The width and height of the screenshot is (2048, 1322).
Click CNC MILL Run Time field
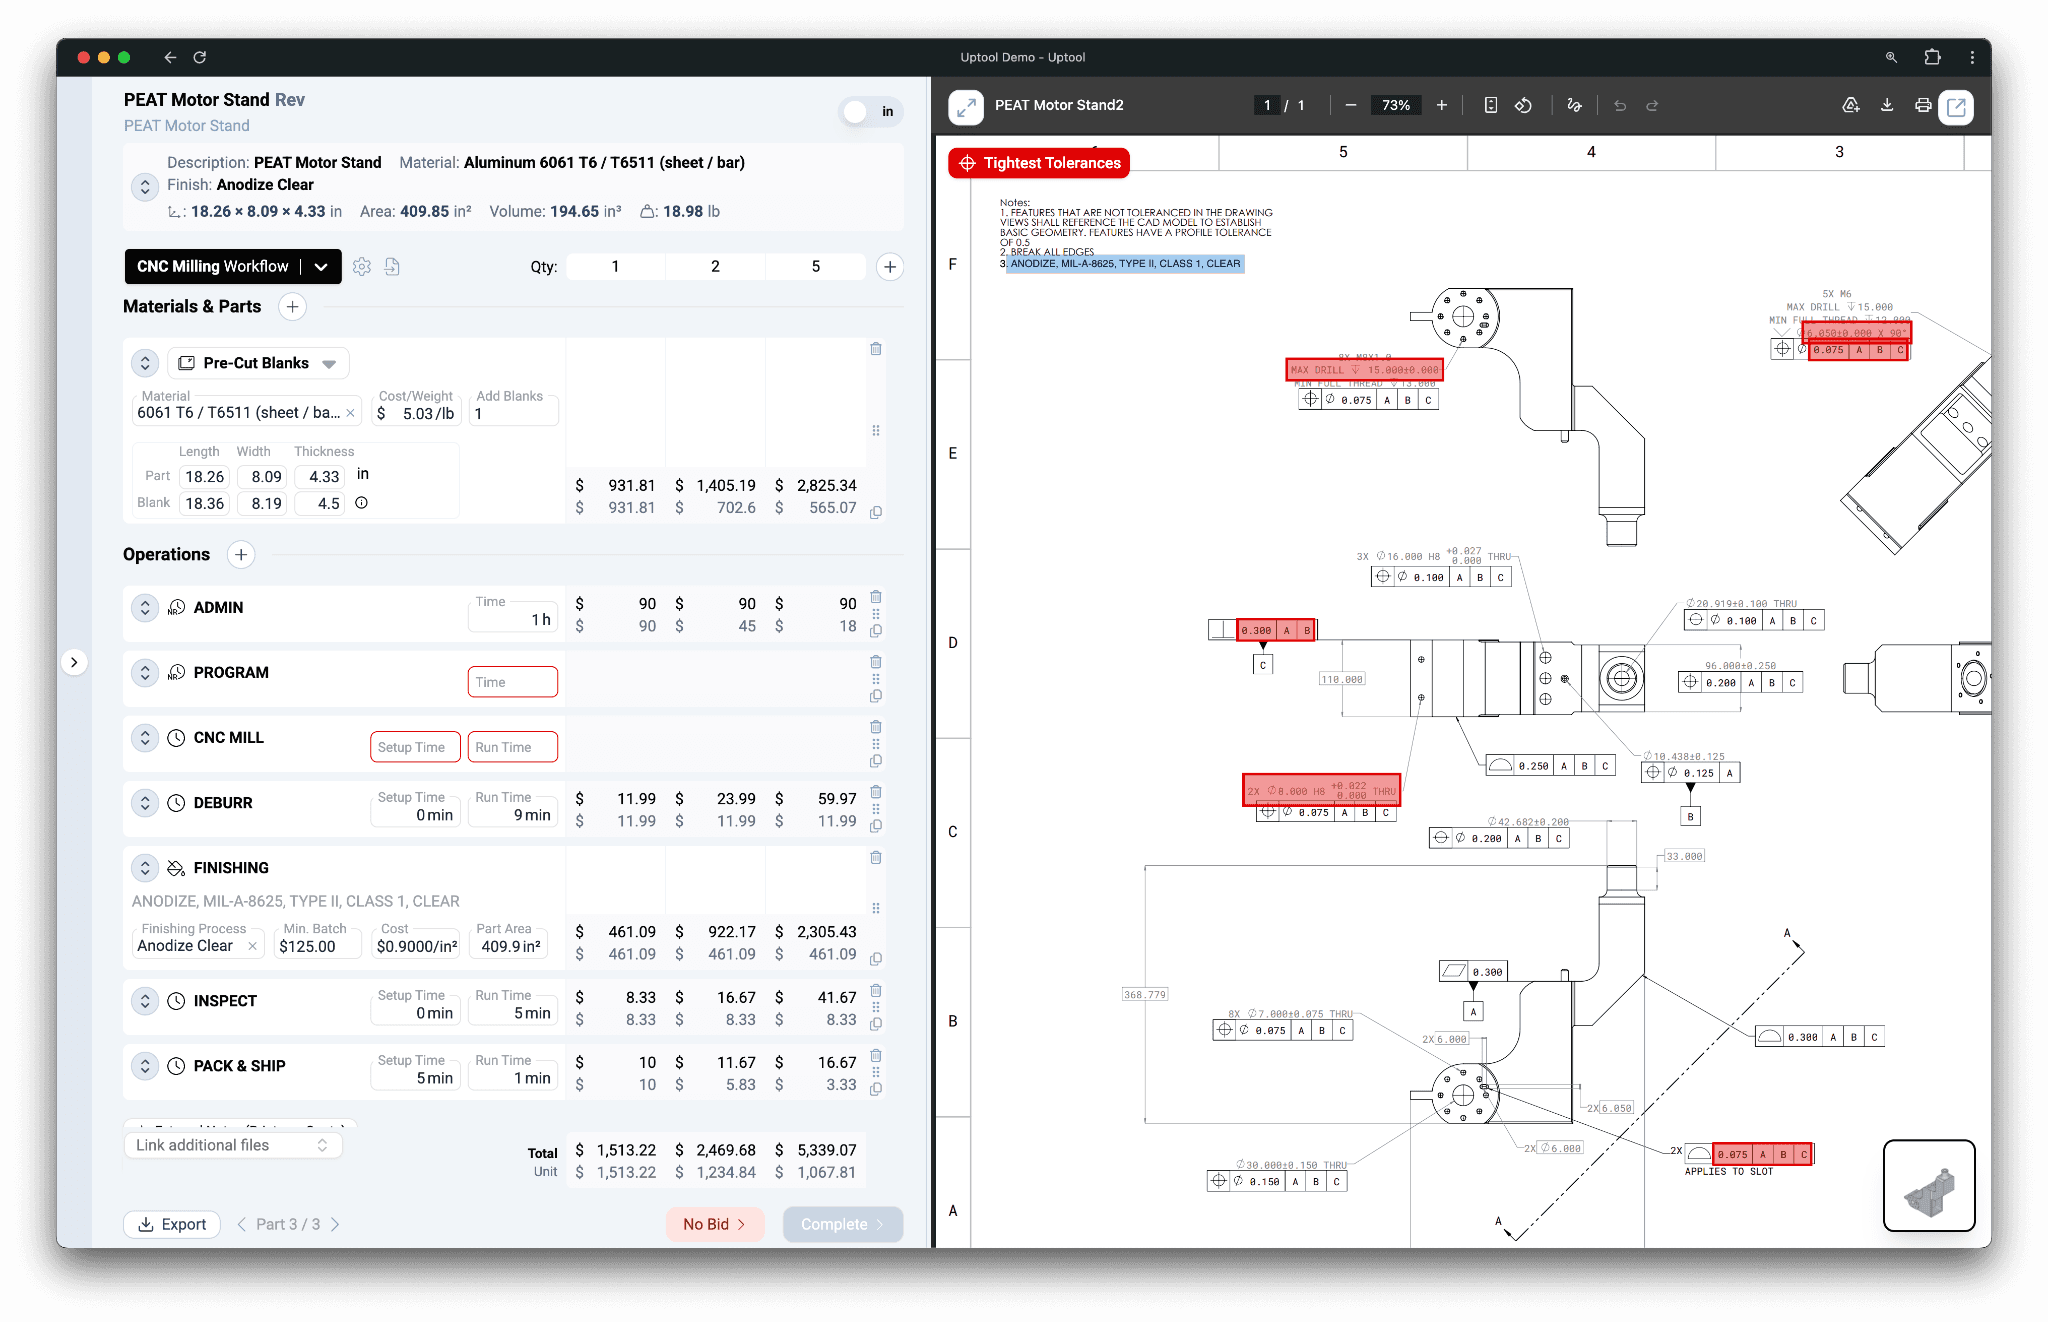[x=513, y=747]
